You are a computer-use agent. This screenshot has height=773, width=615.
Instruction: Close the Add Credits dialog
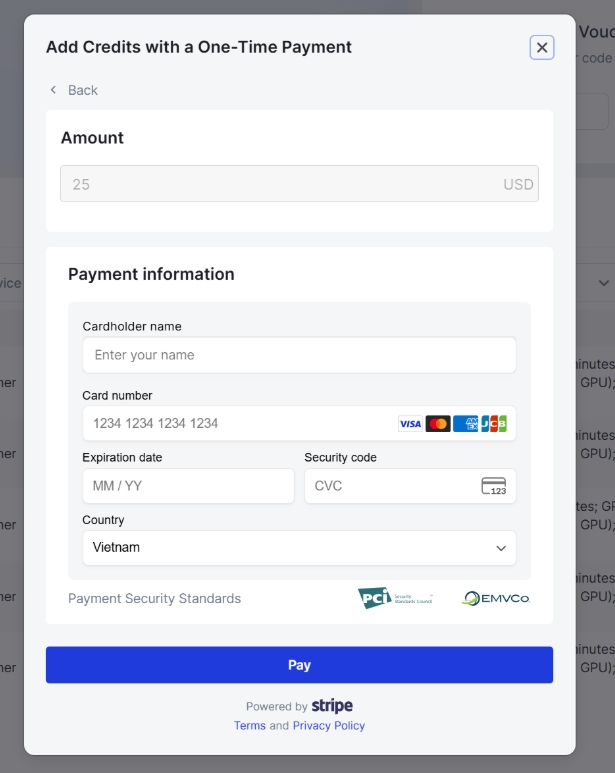(x=542, y=47)
